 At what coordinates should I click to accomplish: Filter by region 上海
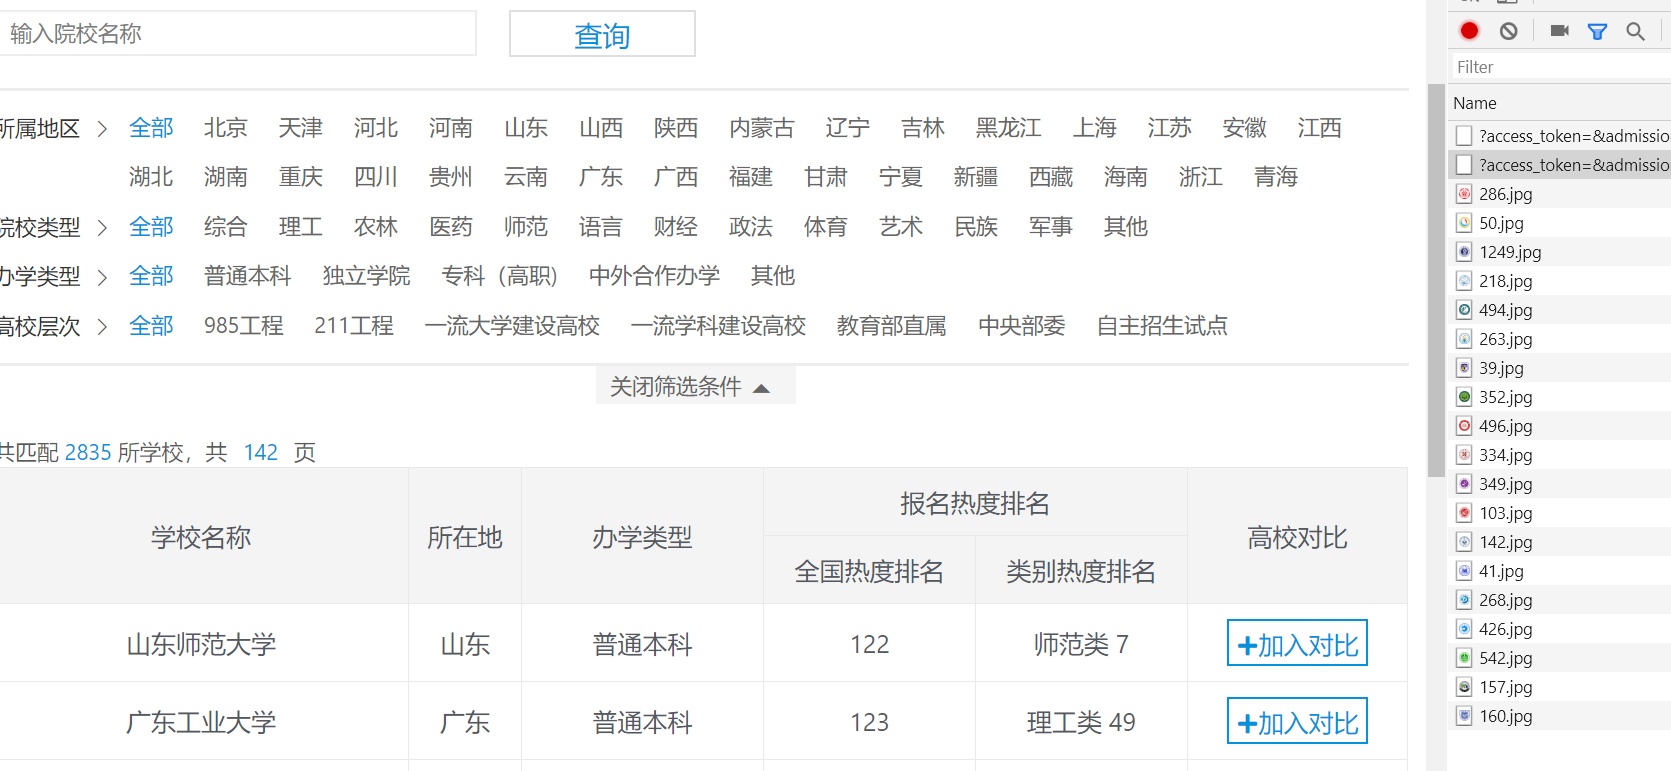1095,128
